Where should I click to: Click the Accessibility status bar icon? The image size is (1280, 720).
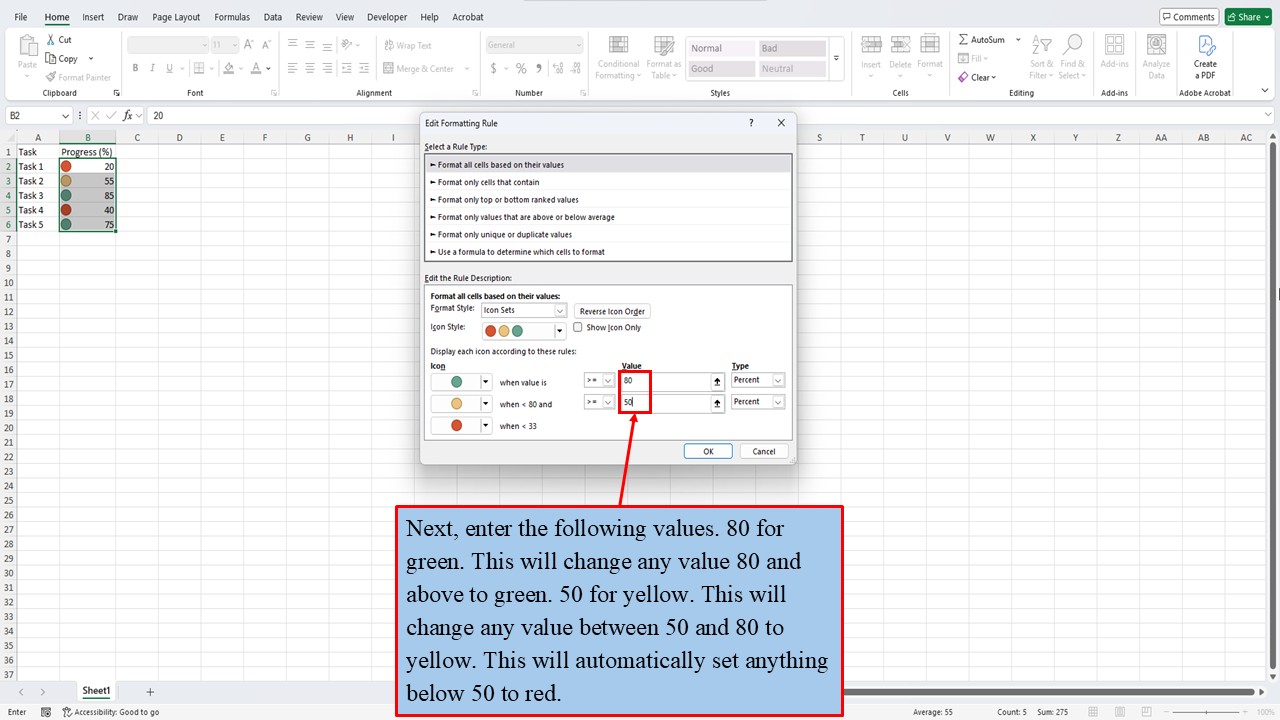coord(67,712)
